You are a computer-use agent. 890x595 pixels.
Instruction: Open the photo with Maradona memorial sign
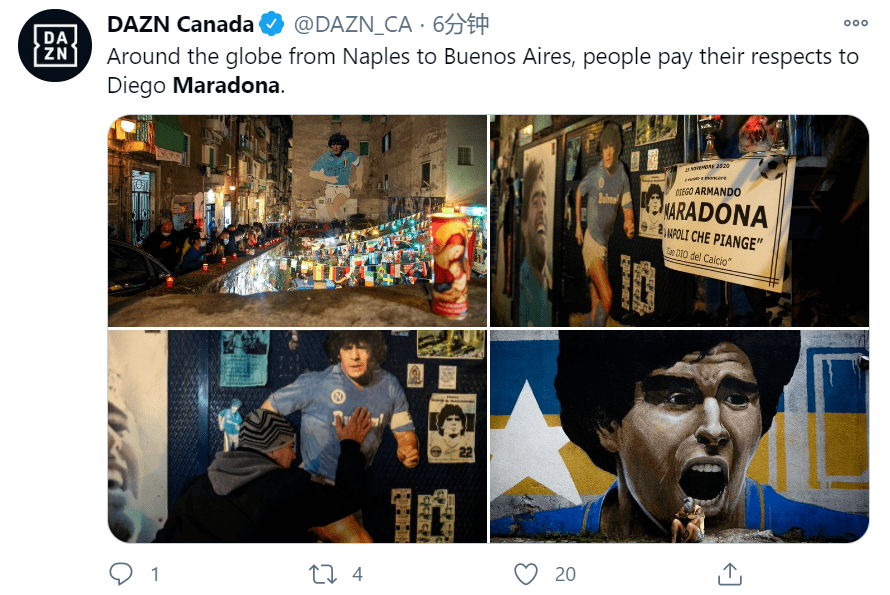pos(679,221)
